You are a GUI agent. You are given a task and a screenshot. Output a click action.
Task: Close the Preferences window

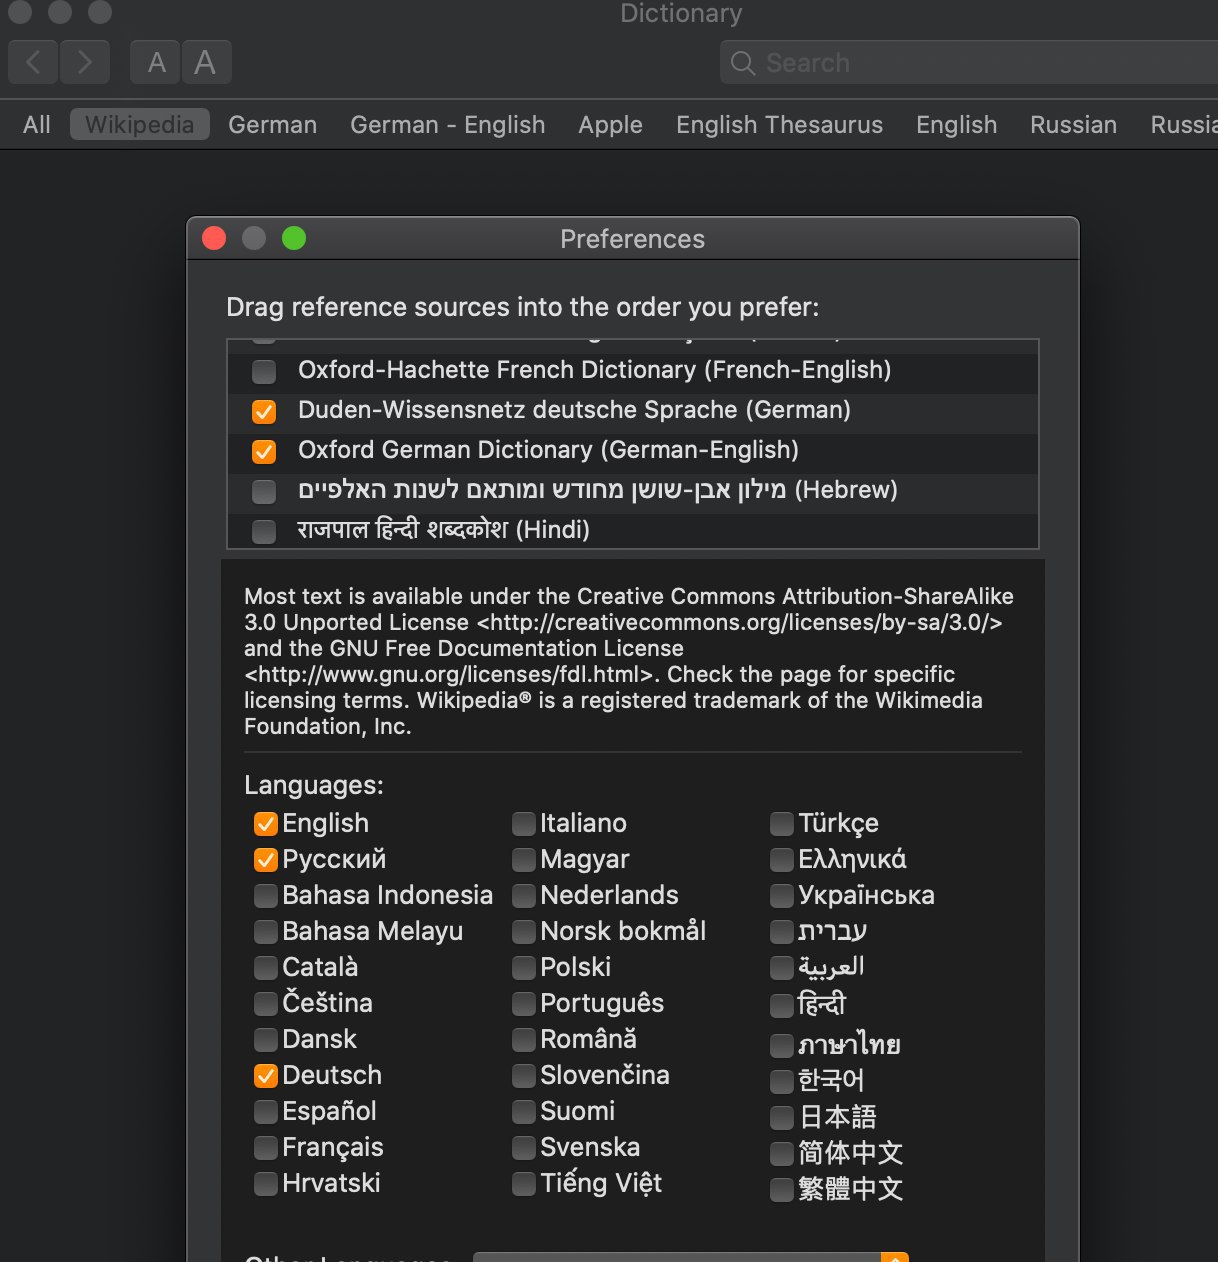coord(214,238)
